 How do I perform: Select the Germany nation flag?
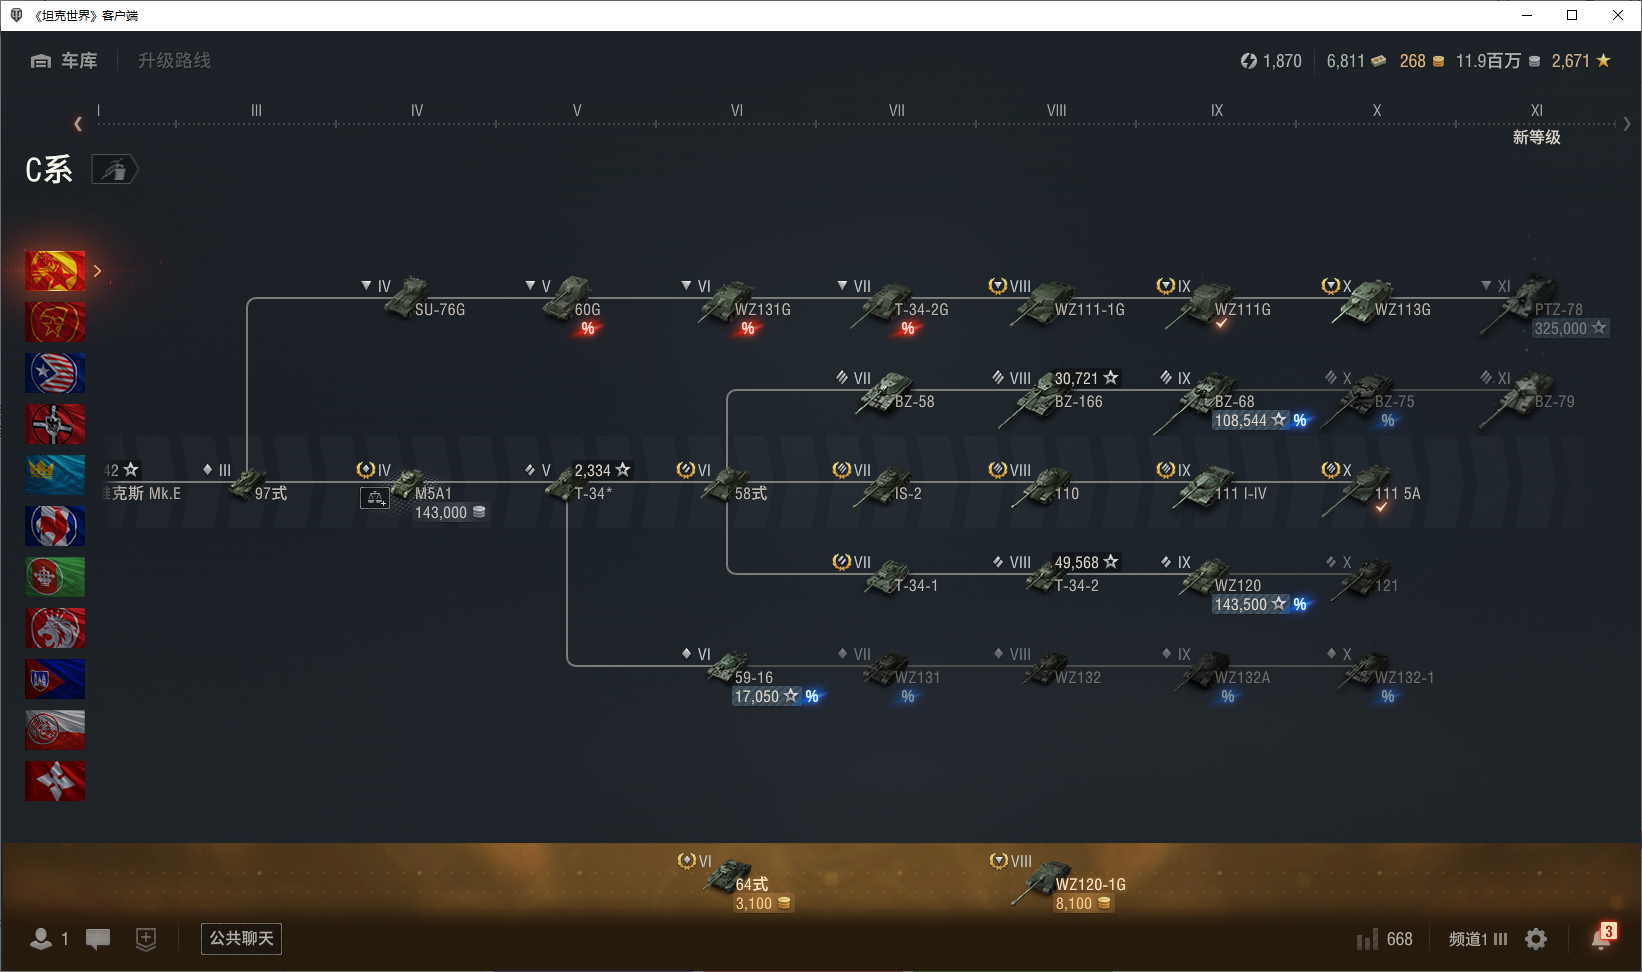(55, 424)
